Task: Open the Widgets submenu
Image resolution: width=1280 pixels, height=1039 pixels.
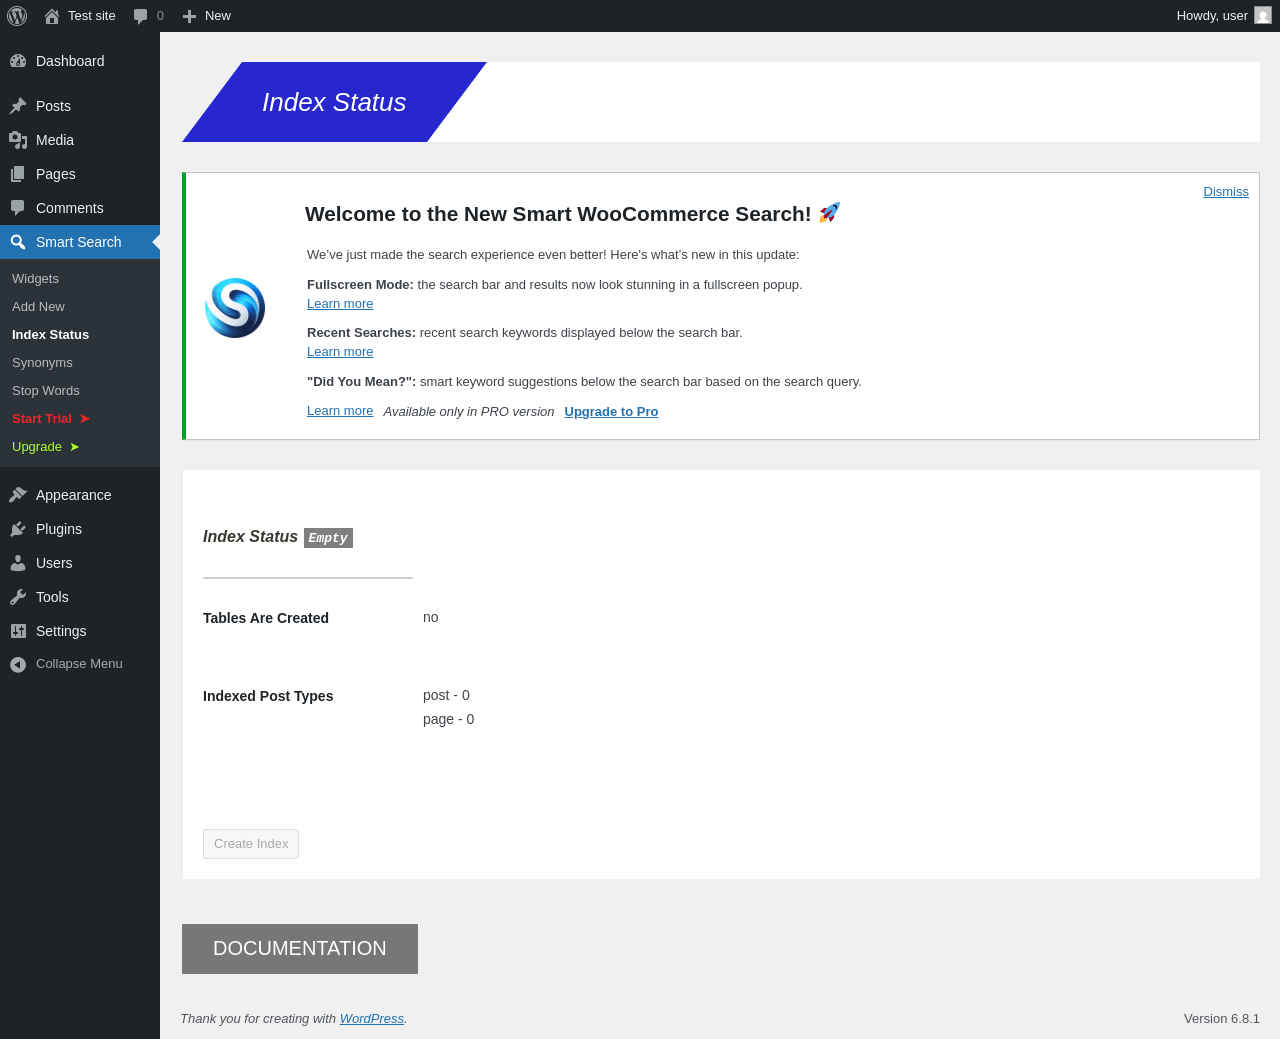Action: (80, 279)
